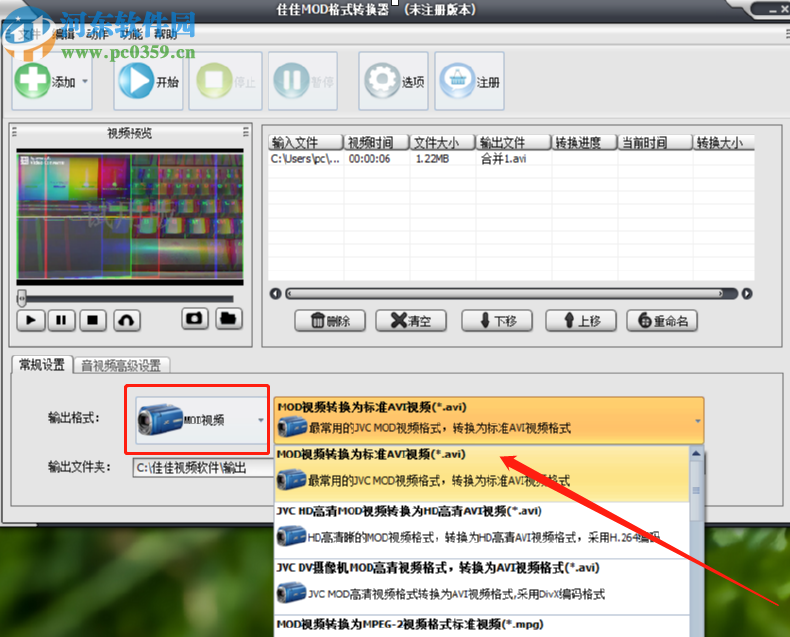Open the MOD视频 output format dropdown

coord(201,420)
